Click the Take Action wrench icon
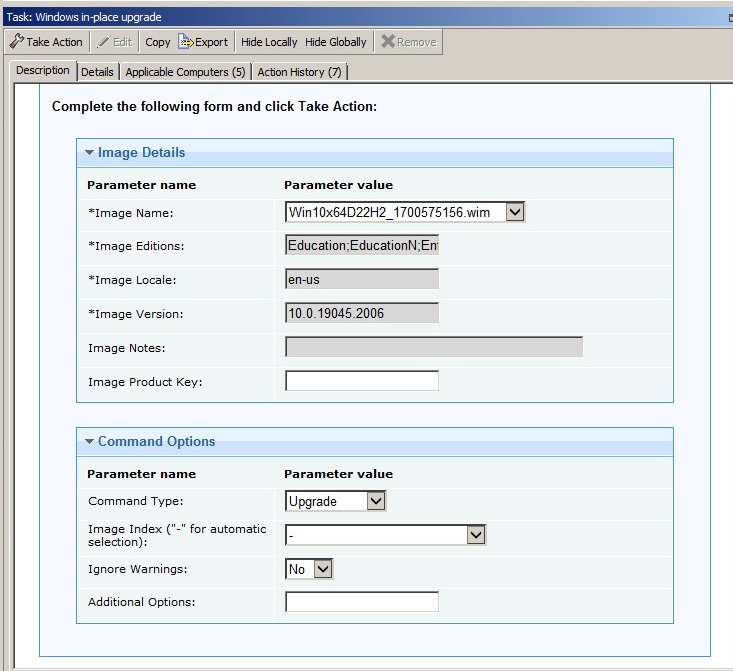Screen dimensions: 733x671 [16, 42]
